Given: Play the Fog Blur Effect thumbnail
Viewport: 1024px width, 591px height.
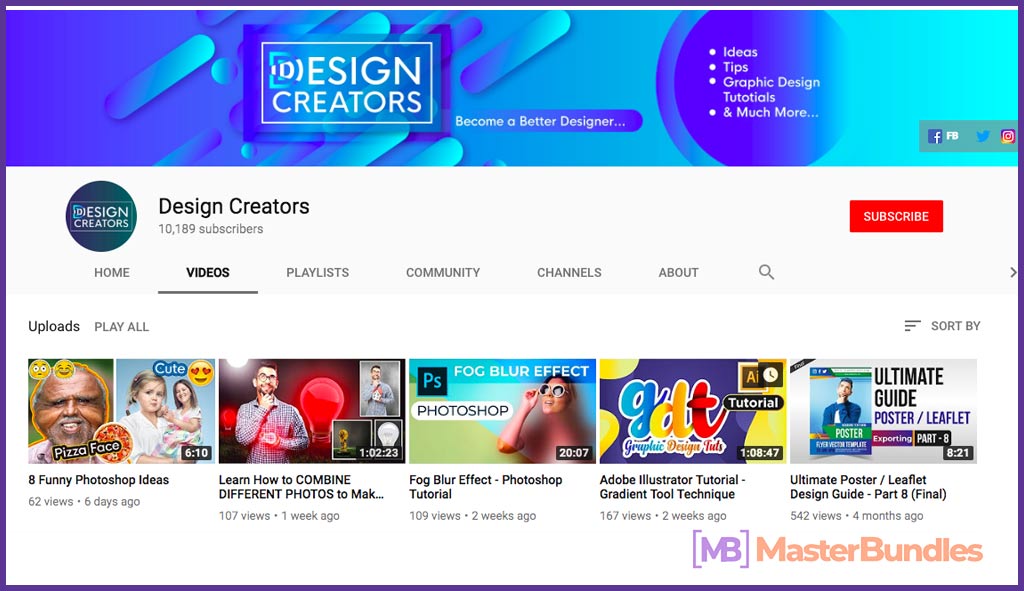Looking at the screenshot, I should (503, 411).
